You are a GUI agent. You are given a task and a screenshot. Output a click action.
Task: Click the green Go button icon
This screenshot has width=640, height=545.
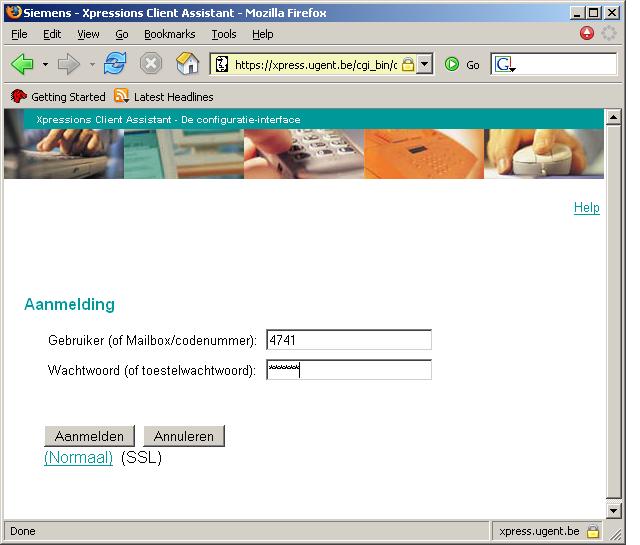[x=452, y=65]
